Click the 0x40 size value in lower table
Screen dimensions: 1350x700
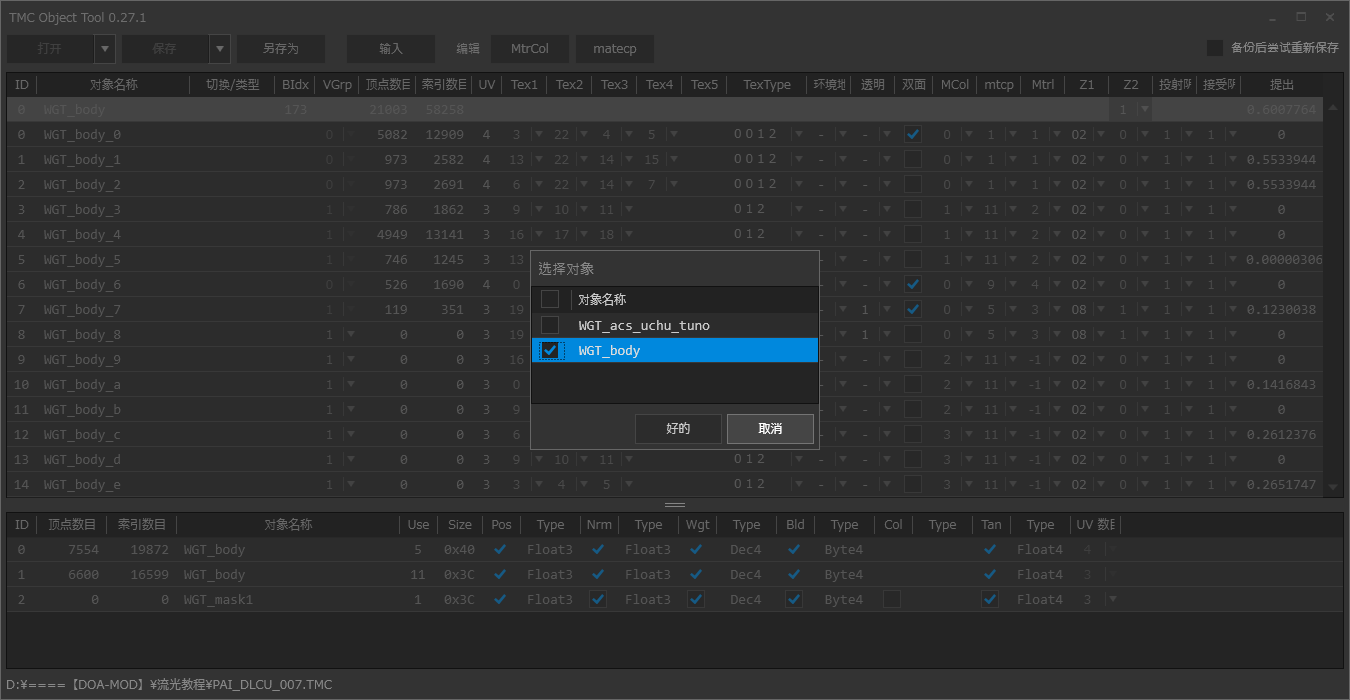coord(460,549)
